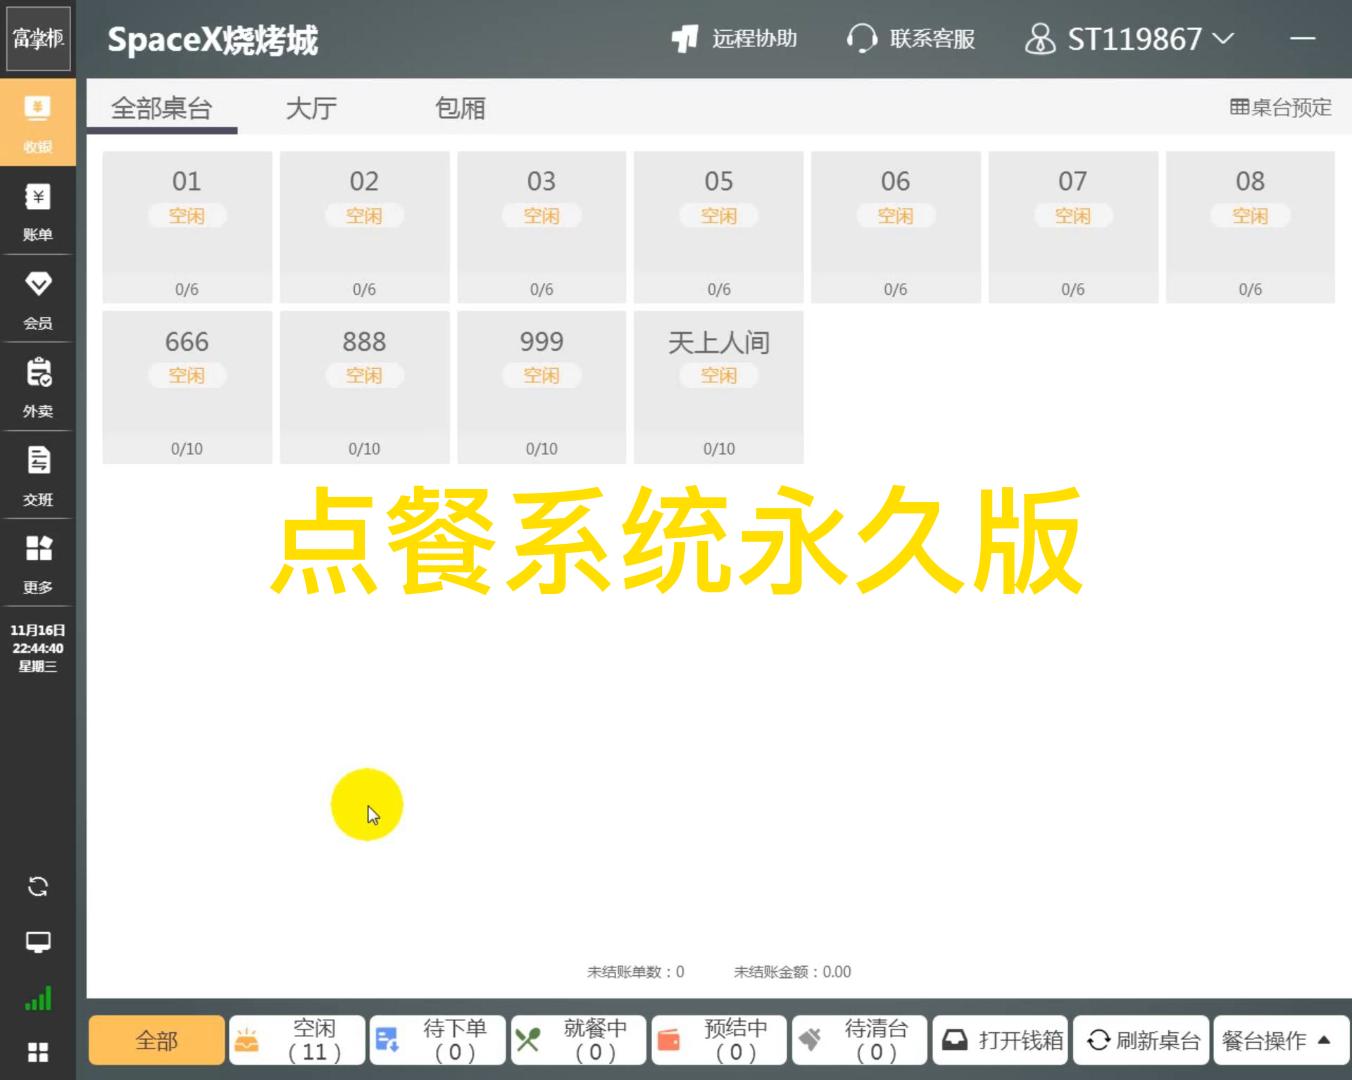
Task: Click the green signal strength icon
Action: tap(38, 998)
